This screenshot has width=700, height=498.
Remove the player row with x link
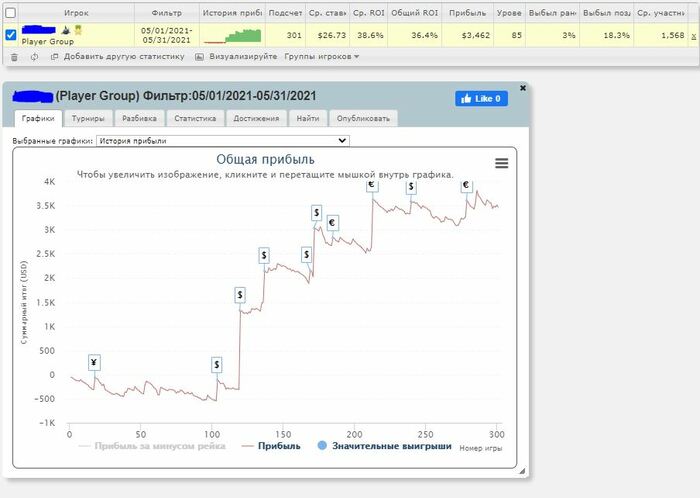[x=693, y=37]
